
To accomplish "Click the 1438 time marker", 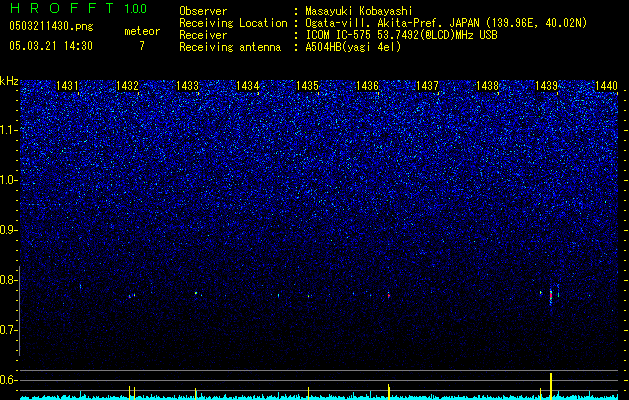I will [487, 86].
